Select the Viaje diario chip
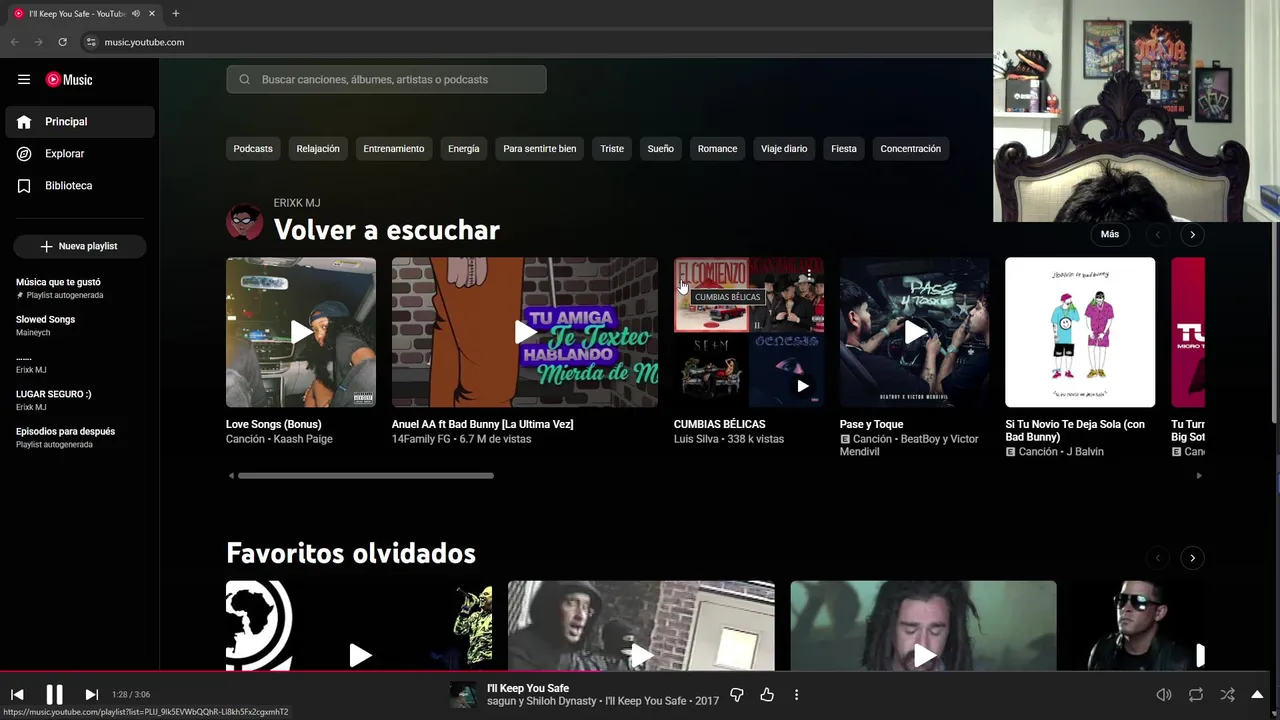This screenshot has height=720, width=1280. [784, 149]
